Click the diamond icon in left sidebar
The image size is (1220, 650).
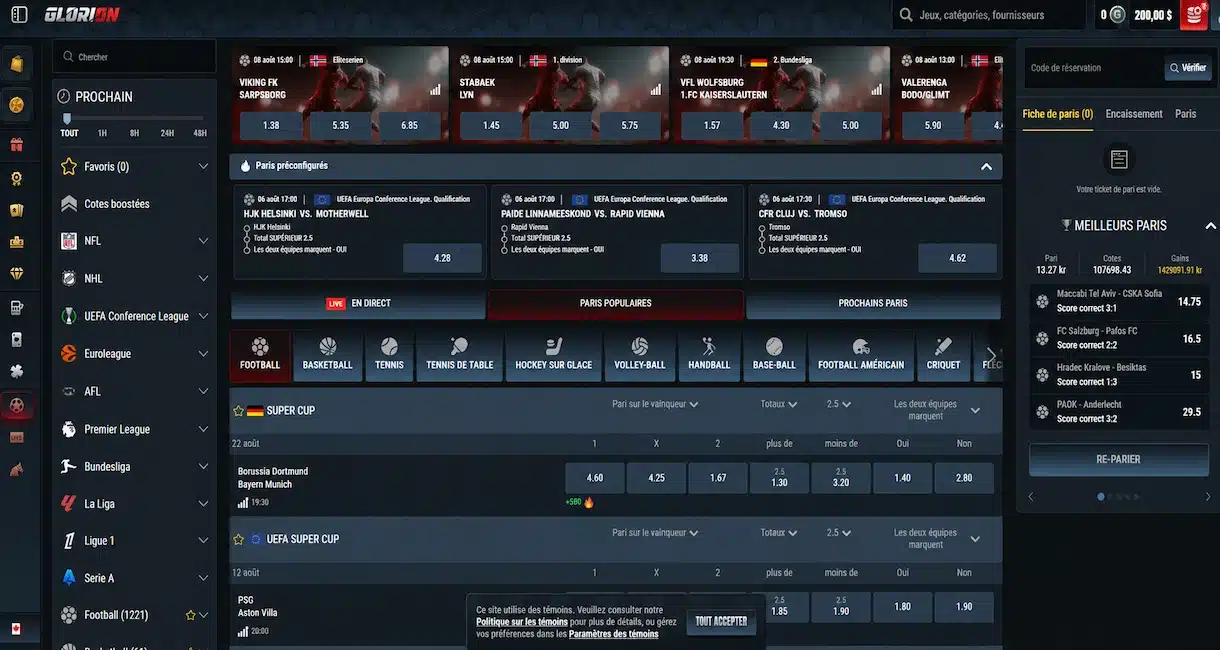(x=16, y=273)
